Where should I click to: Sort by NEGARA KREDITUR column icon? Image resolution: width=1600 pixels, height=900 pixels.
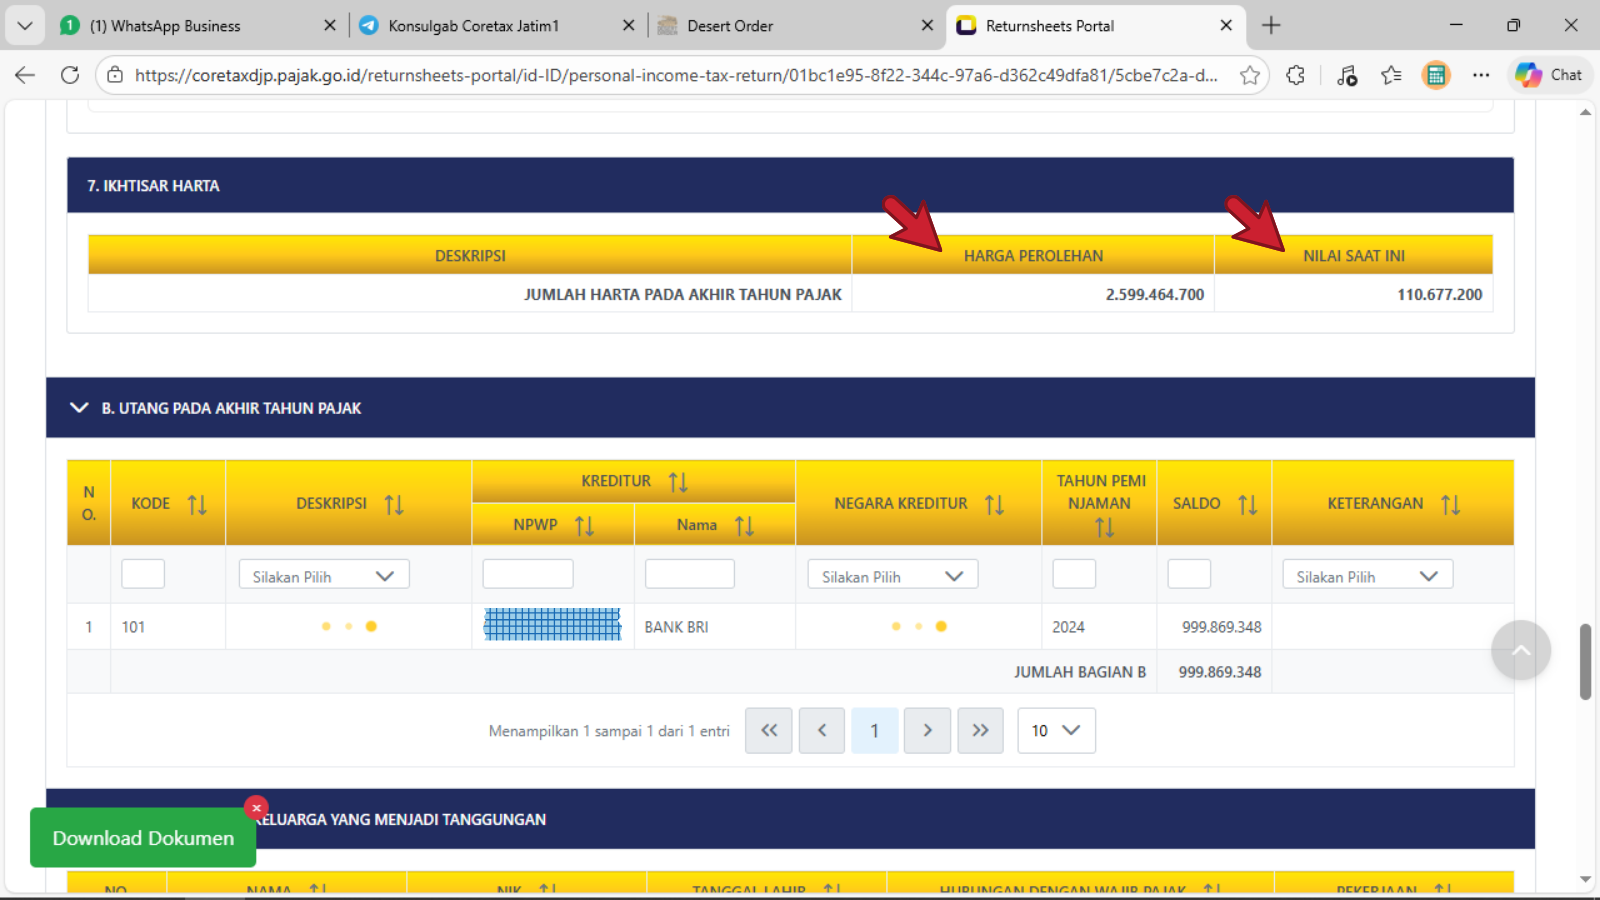click(x=994, y=504)
